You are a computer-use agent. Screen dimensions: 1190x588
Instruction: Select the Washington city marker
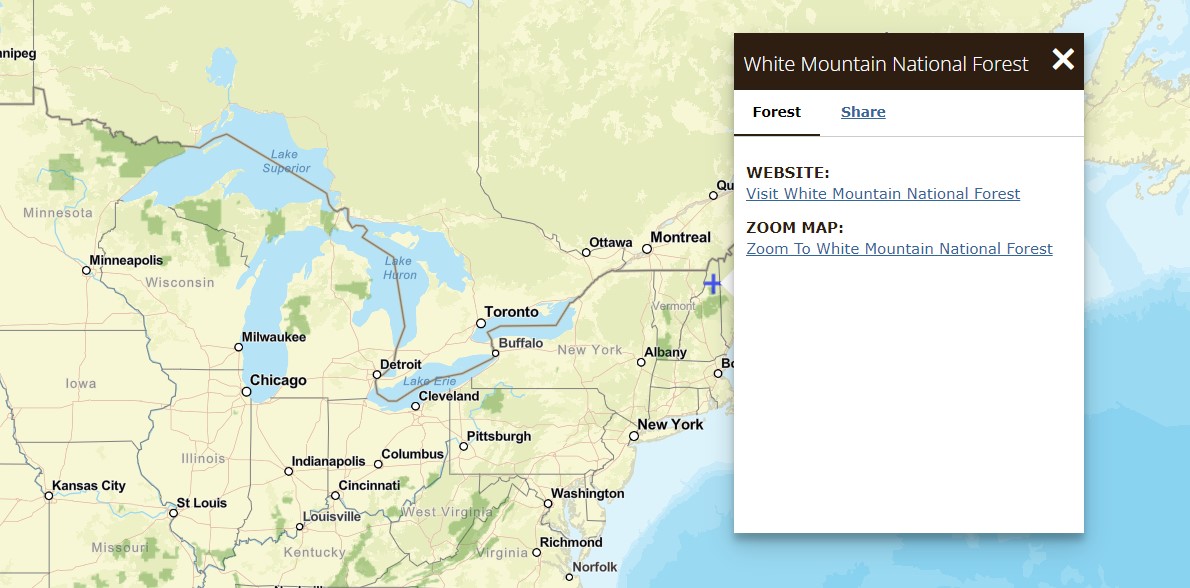tap(548, 504)
